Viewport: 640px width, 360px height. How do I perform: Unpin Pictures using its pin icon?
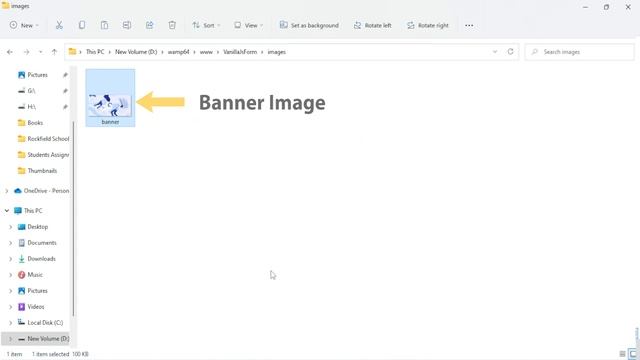(65, 75)
